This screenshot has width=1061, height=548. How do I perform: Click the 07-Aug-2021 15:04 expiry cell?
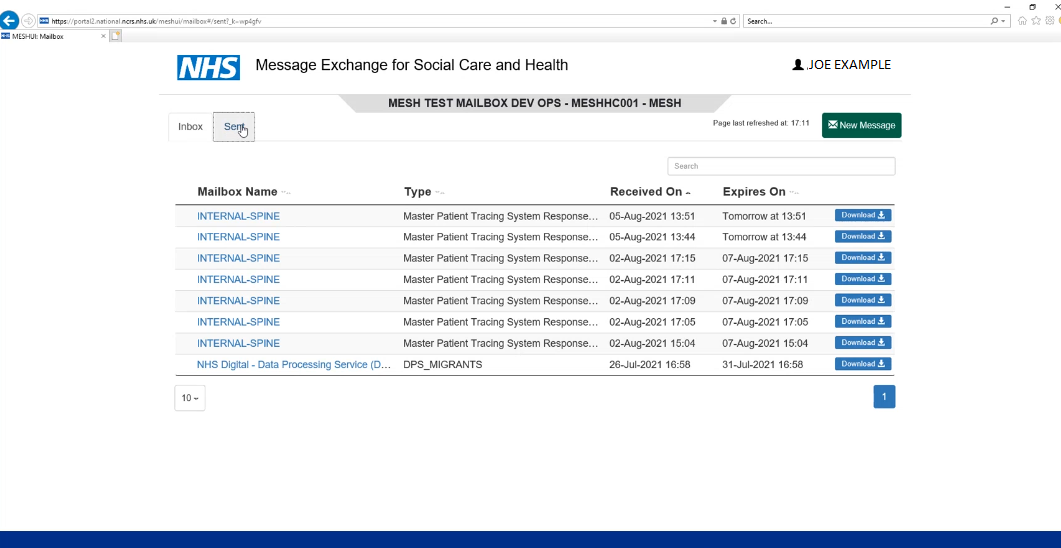click(765, 343)
